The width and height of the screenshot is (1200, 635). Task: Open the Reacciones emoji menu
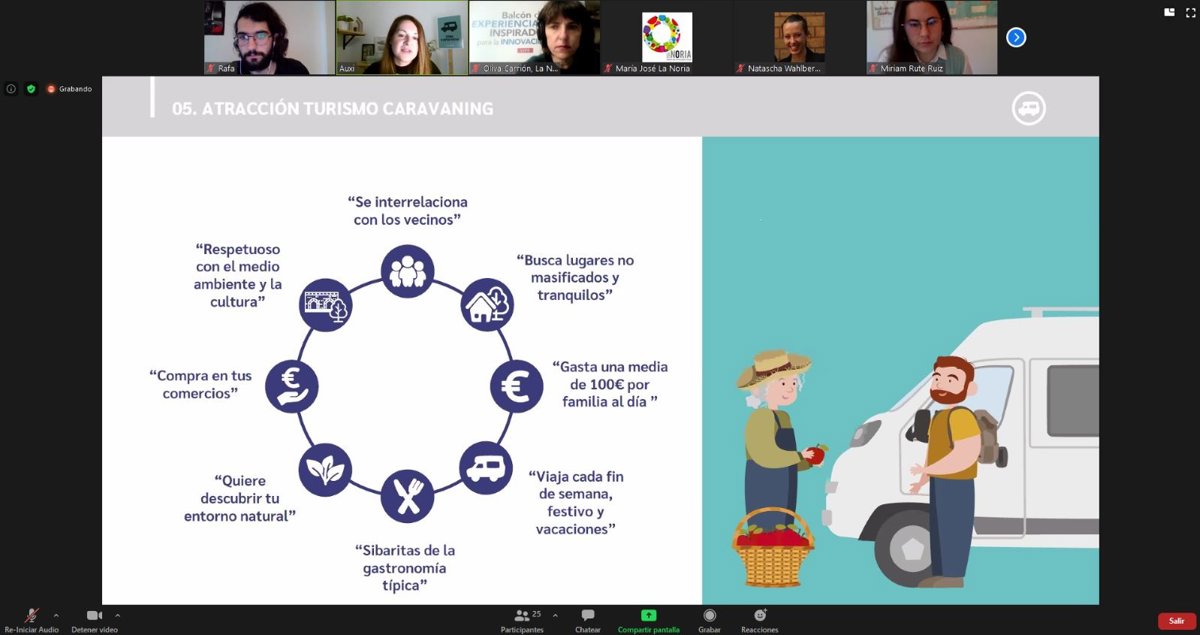click(x=760, y=615)
